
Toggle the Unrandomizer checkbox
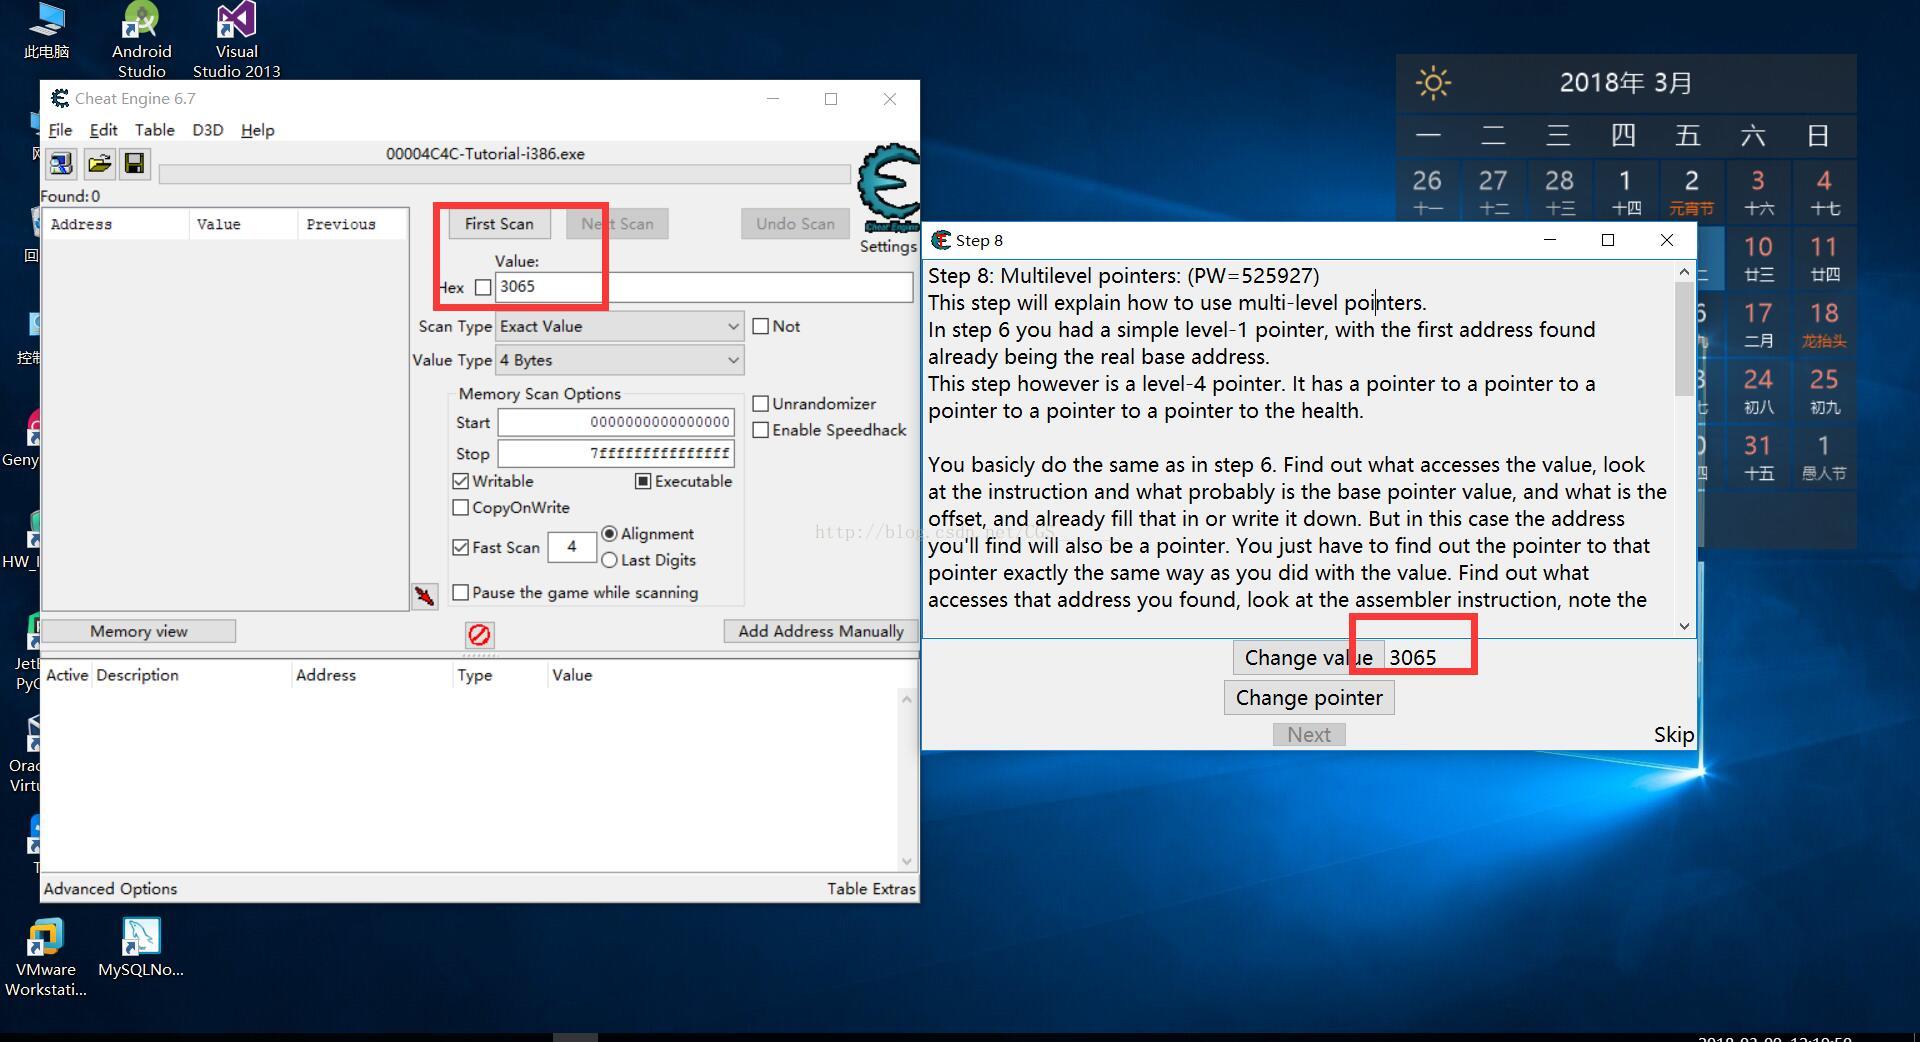click(761, 404)
